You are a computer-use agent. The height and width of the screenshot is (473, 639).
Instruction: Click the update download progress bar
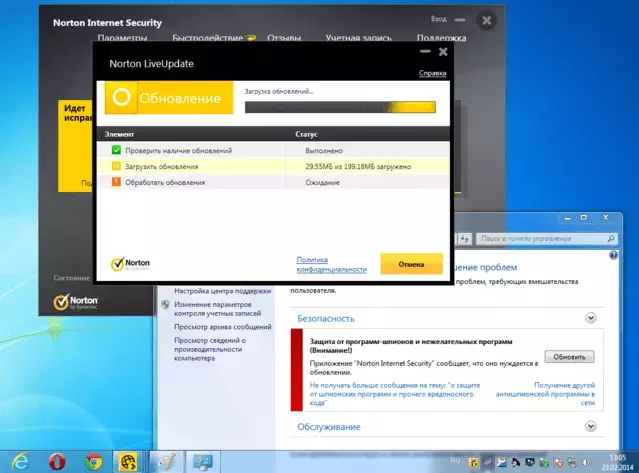click(340, 107)
